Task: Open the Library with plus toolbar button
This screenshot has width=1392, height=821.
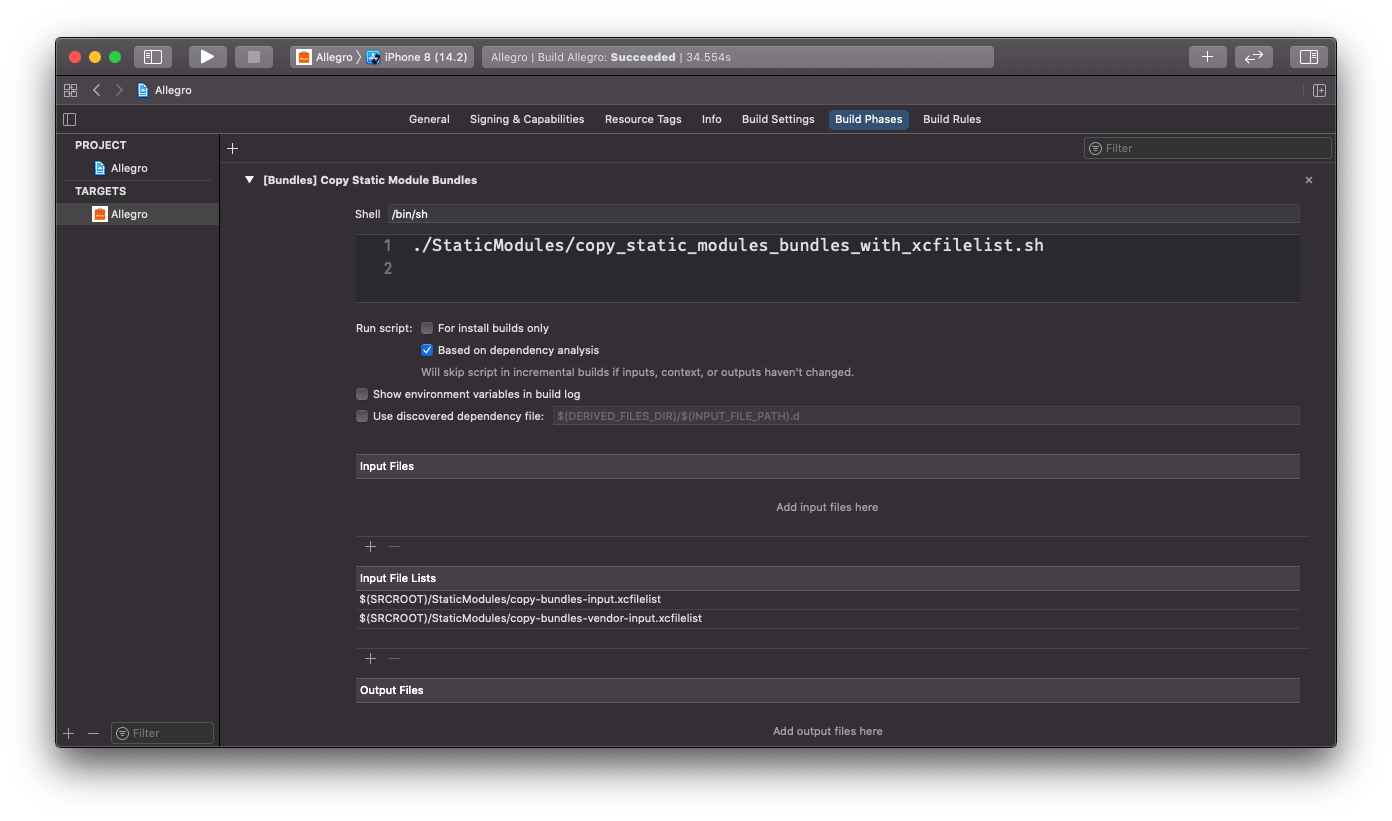Action: 1207,57
